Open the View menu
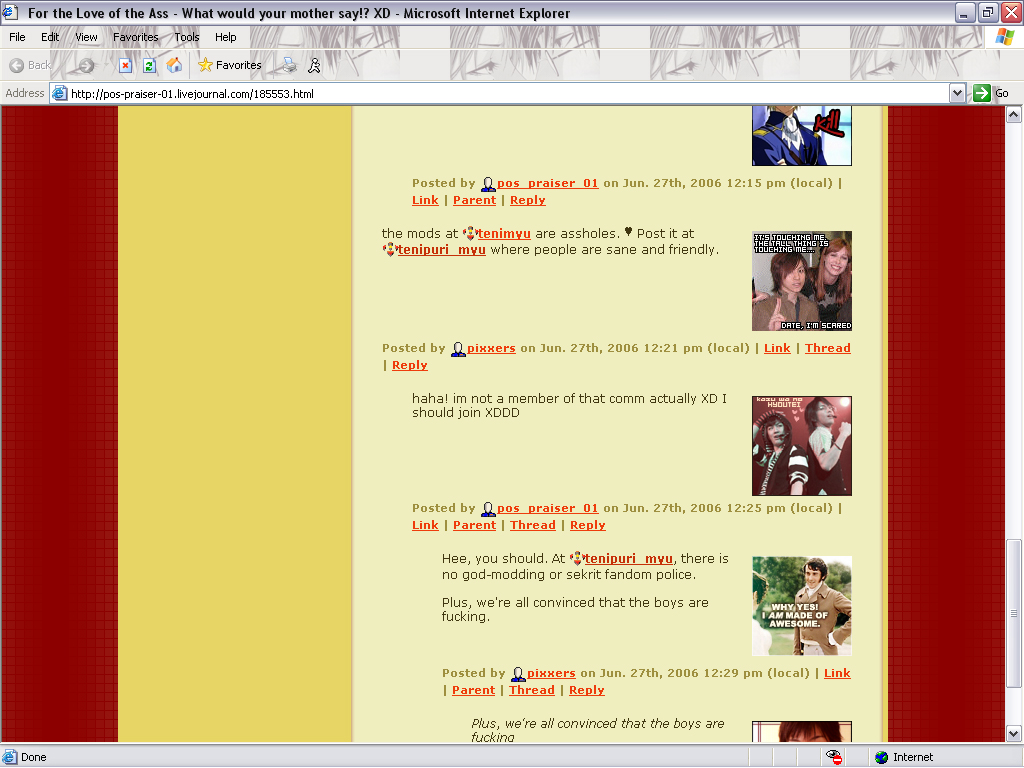Viewport: 1024px width, 768px height. (86, 37)
